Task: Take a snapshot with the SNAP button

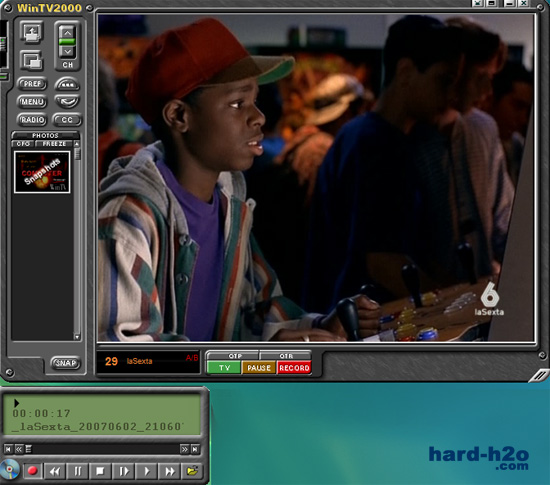Action: [66, 363]
